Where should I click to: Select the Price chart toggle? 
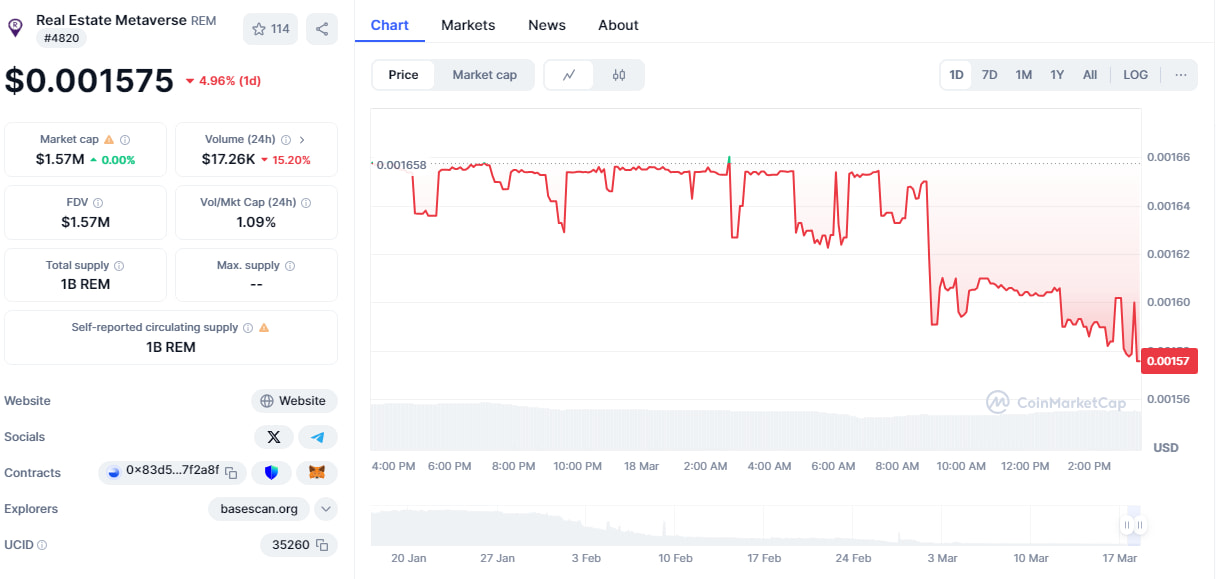coord(403,75)
